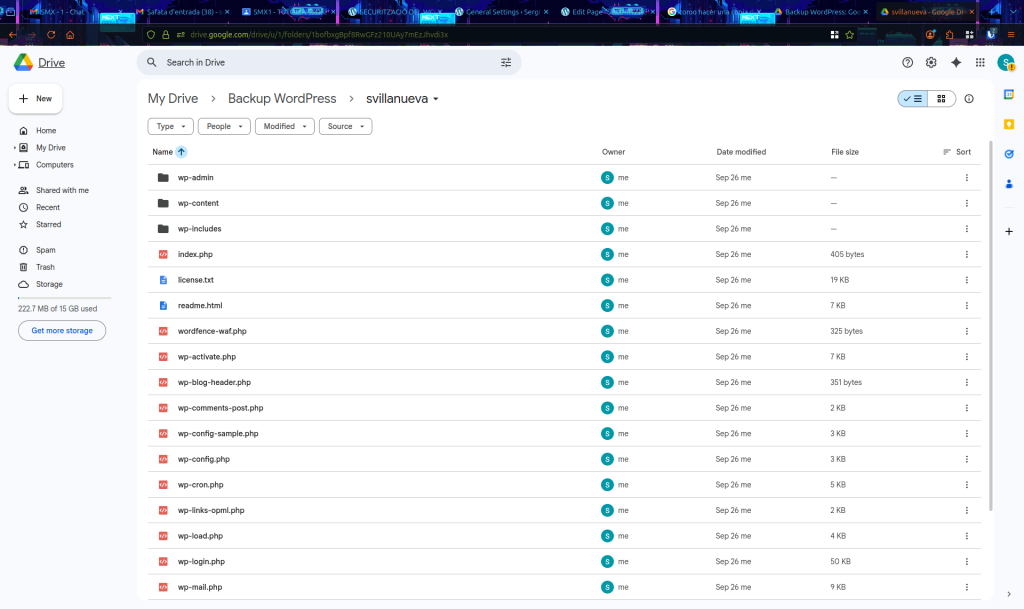Open the Google apps grid

pyautogui.click(x=980, y=62)
